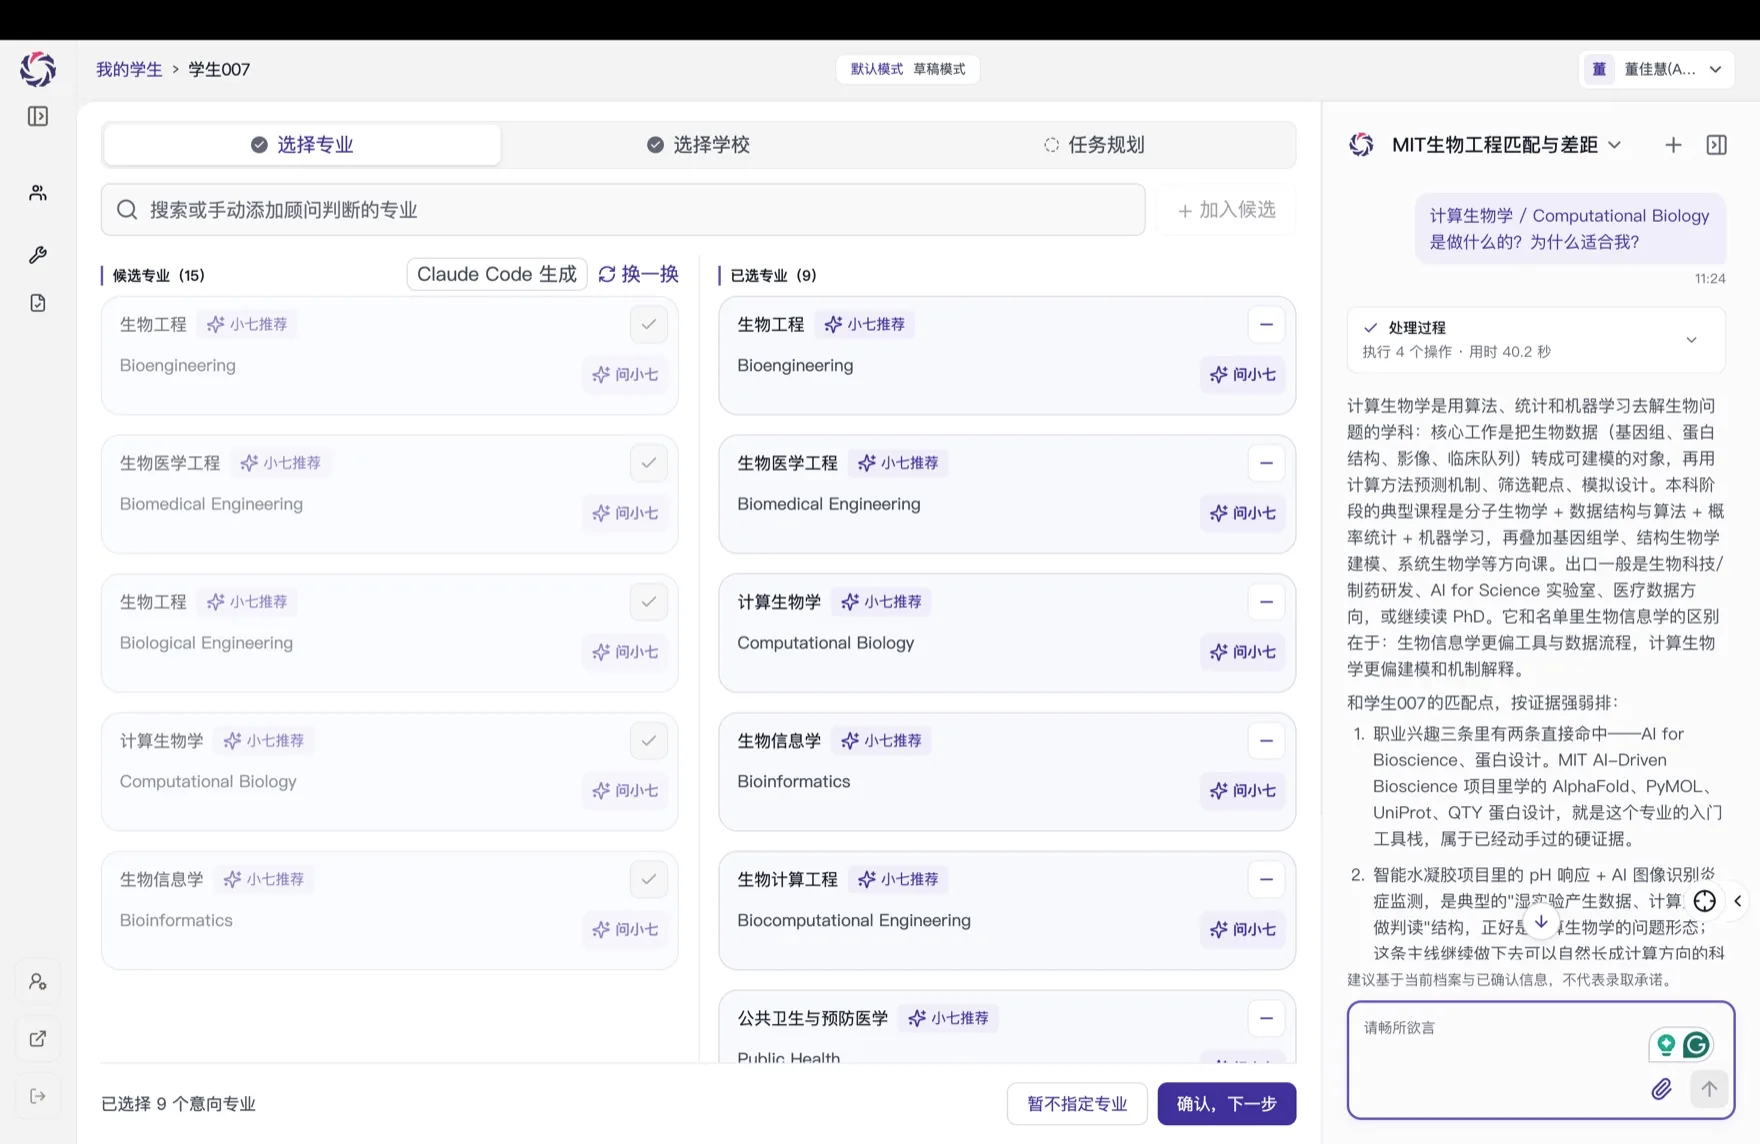Check candidate Bioinformatics' checkbox
The image size is (1760, 1144).
tap(649, 880)
